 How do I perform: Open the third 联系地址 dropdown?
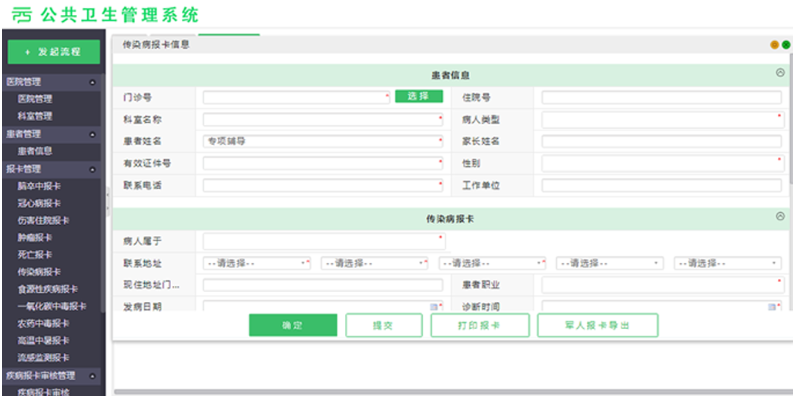pyautogui.click(x=492, y=263)
